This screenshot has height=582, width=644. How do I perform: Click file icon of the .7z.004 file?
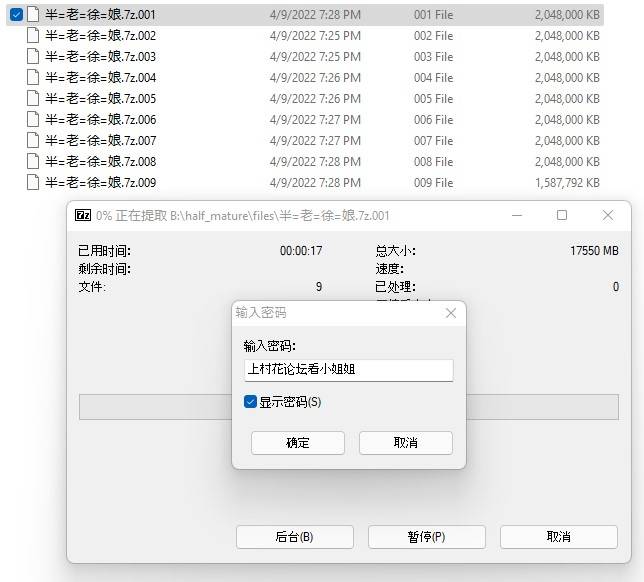[33, 78]
